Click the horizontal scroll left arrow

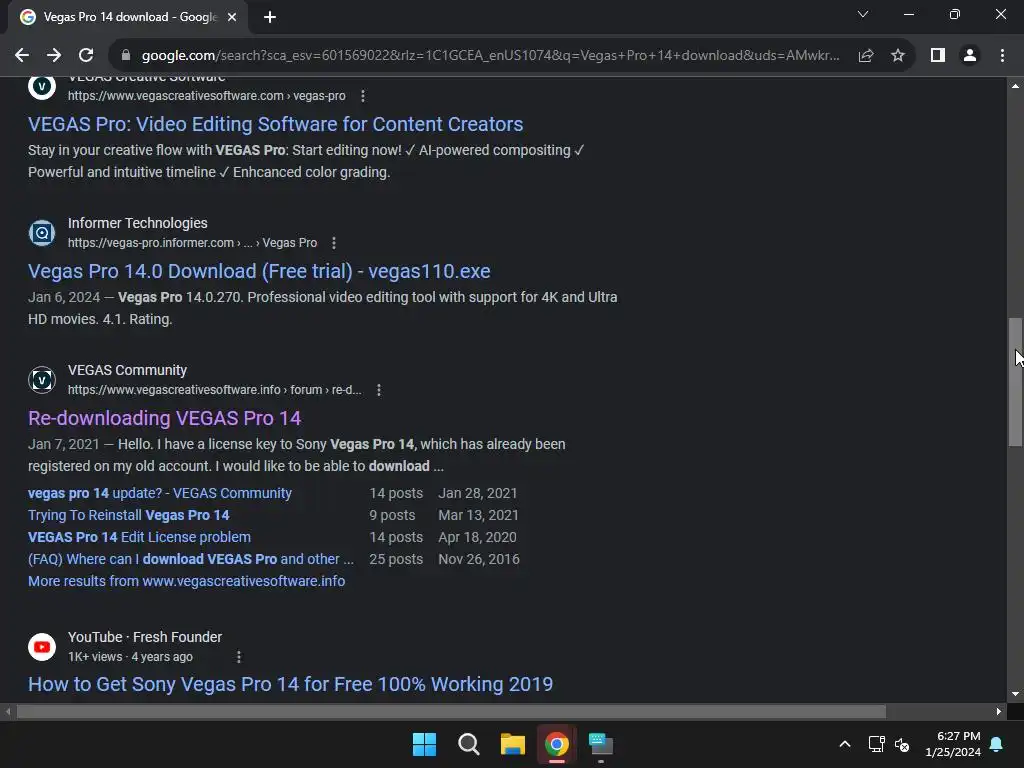[8, 712]
